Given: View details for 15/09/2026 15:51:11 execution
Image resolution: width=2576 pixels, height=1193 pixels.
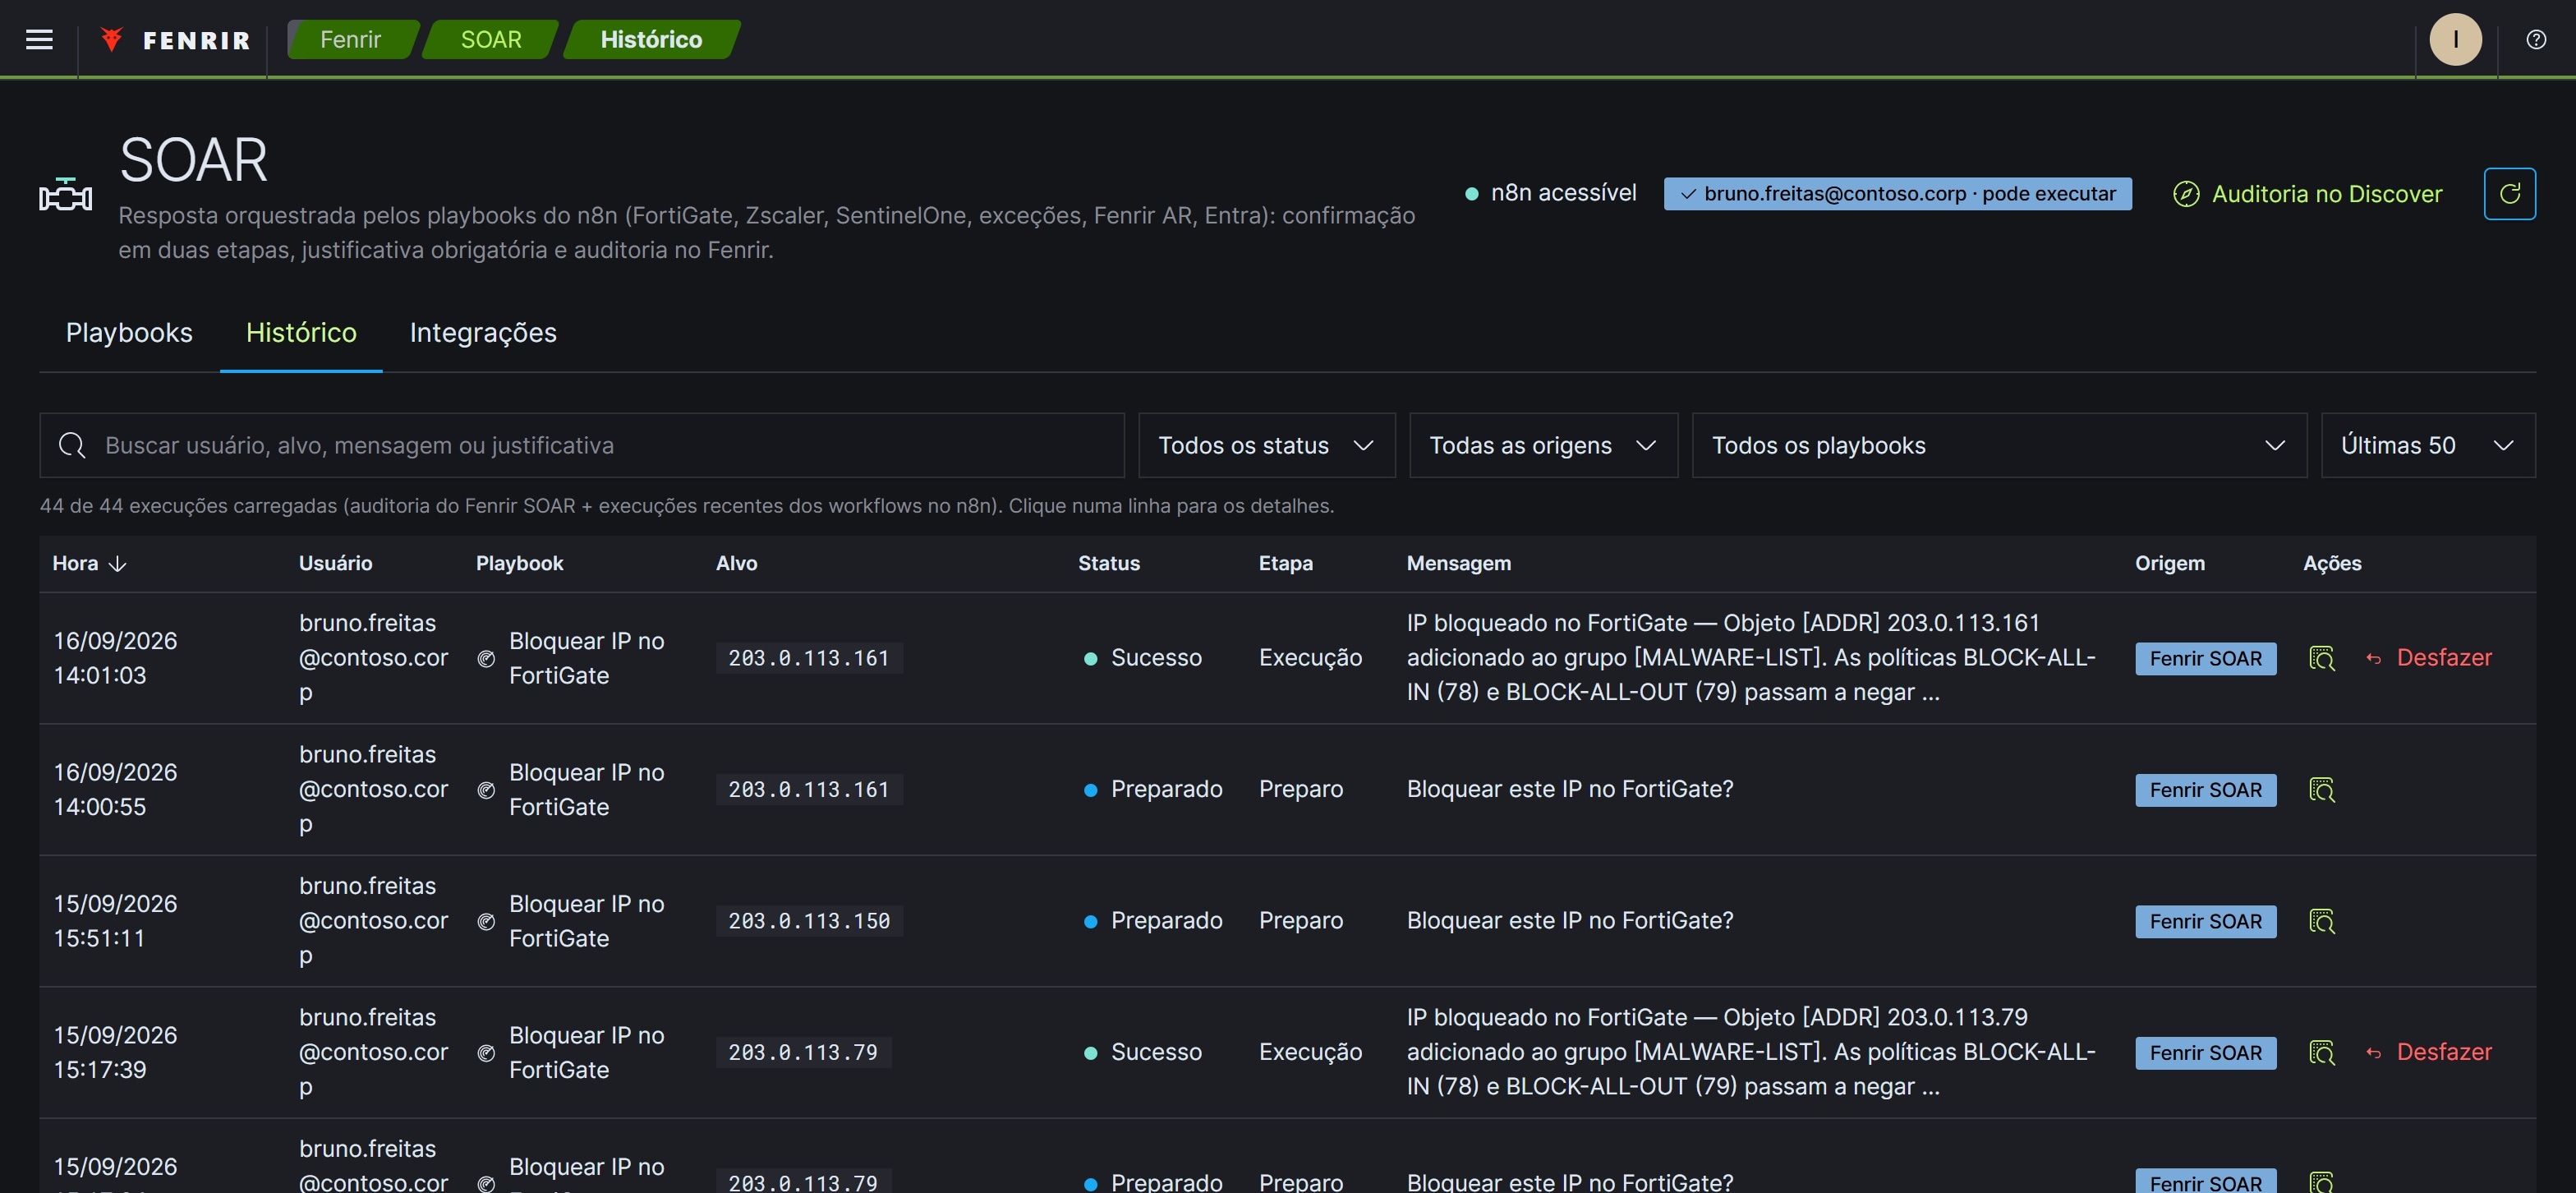Looking at the screenshot, I should coord(2321,921).
